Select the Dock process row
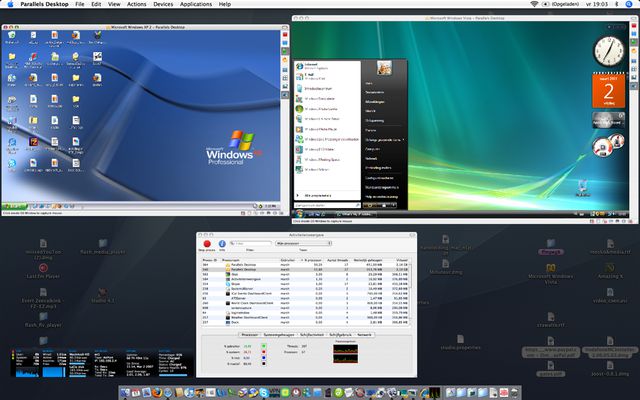Image resolution: width=640 pixels, height=400 pixels. (x=305, y=322)
